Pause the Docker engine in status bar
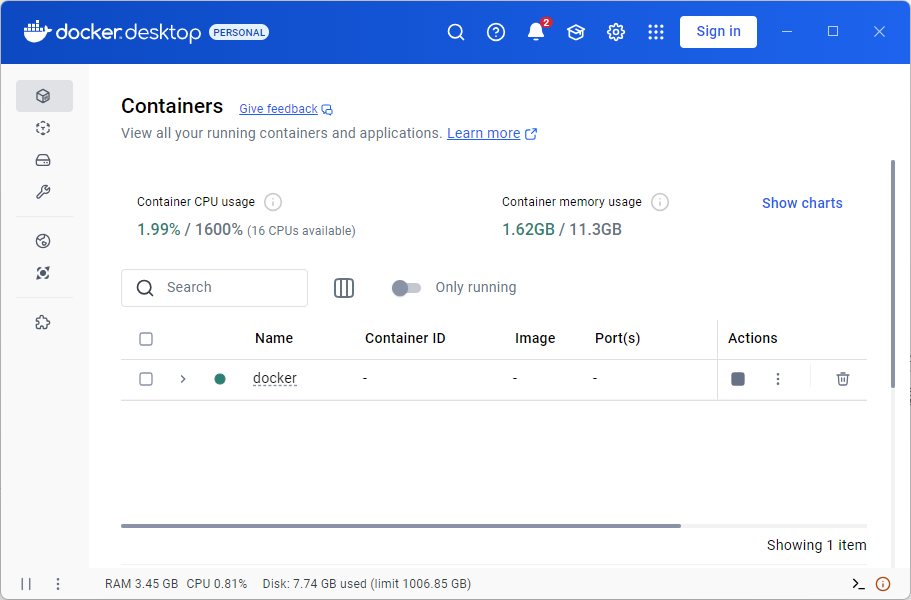The image size is (911, 600). [x=26, y=584]
